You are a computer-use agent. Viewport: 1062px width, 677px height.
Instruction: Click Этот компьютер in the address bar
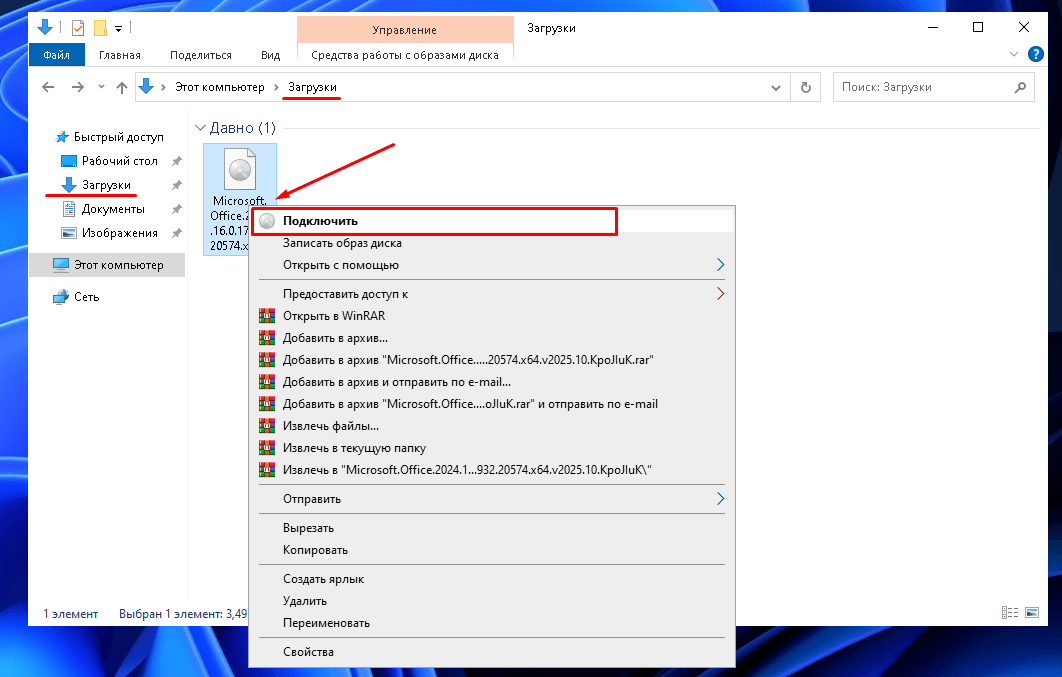pos(219,87)
